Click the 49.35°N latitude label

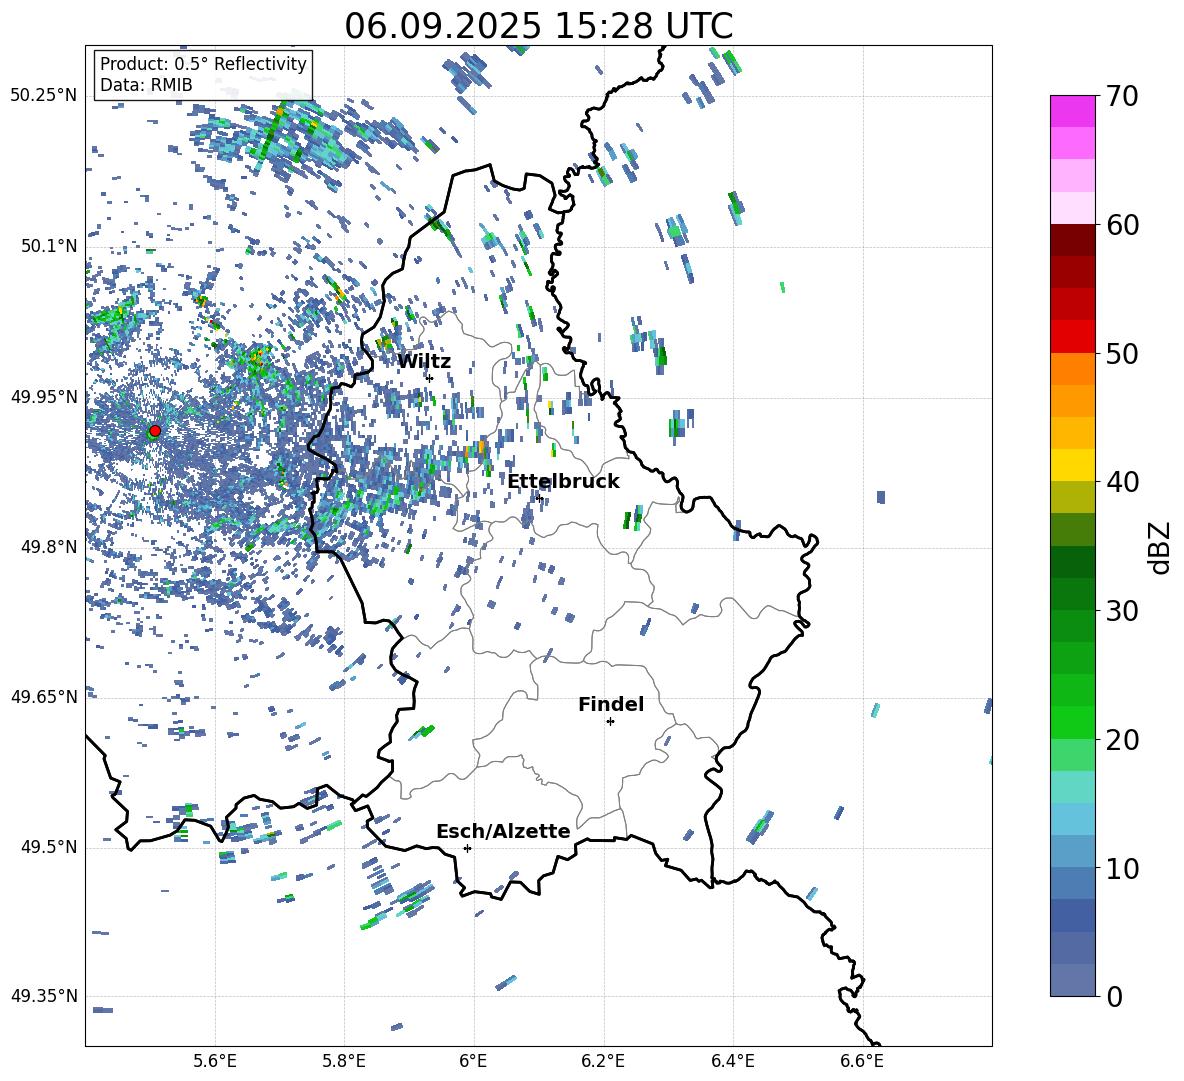click(x=44, y=996)
